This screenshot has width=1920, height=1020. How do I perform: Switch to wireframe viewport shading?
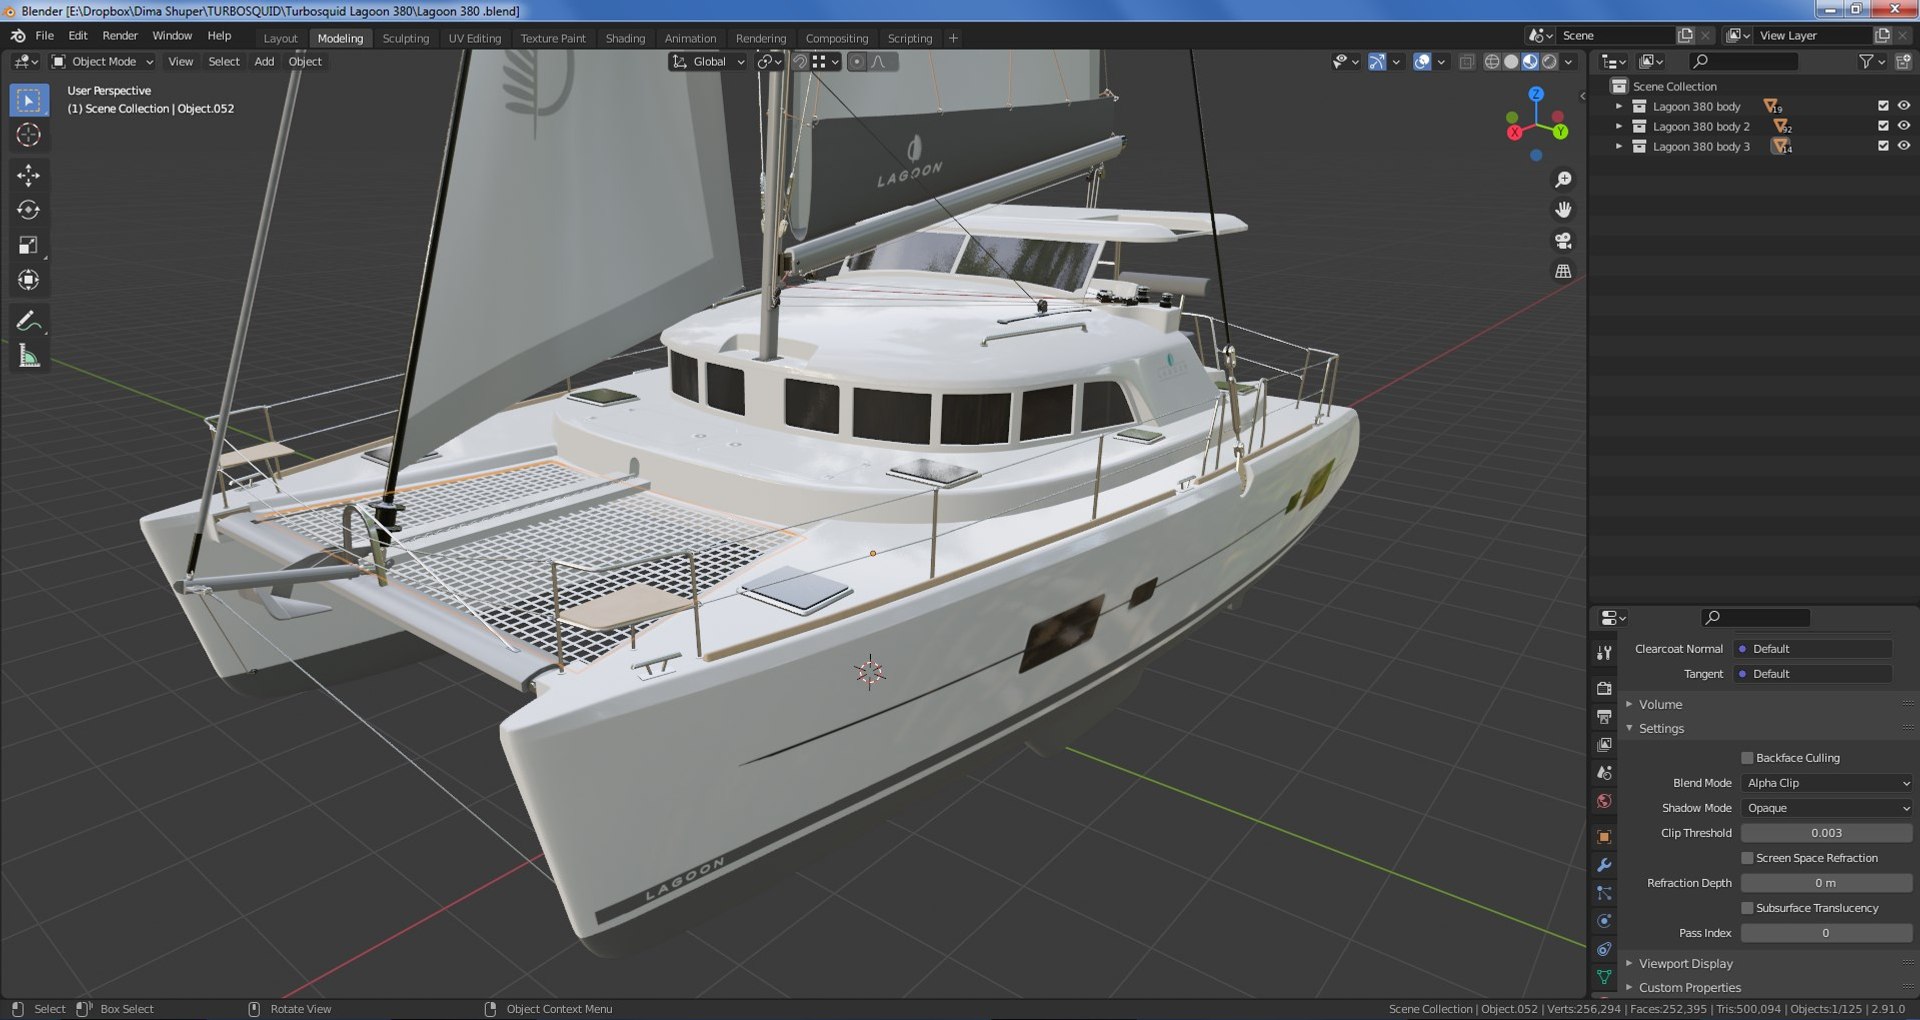1492,62
